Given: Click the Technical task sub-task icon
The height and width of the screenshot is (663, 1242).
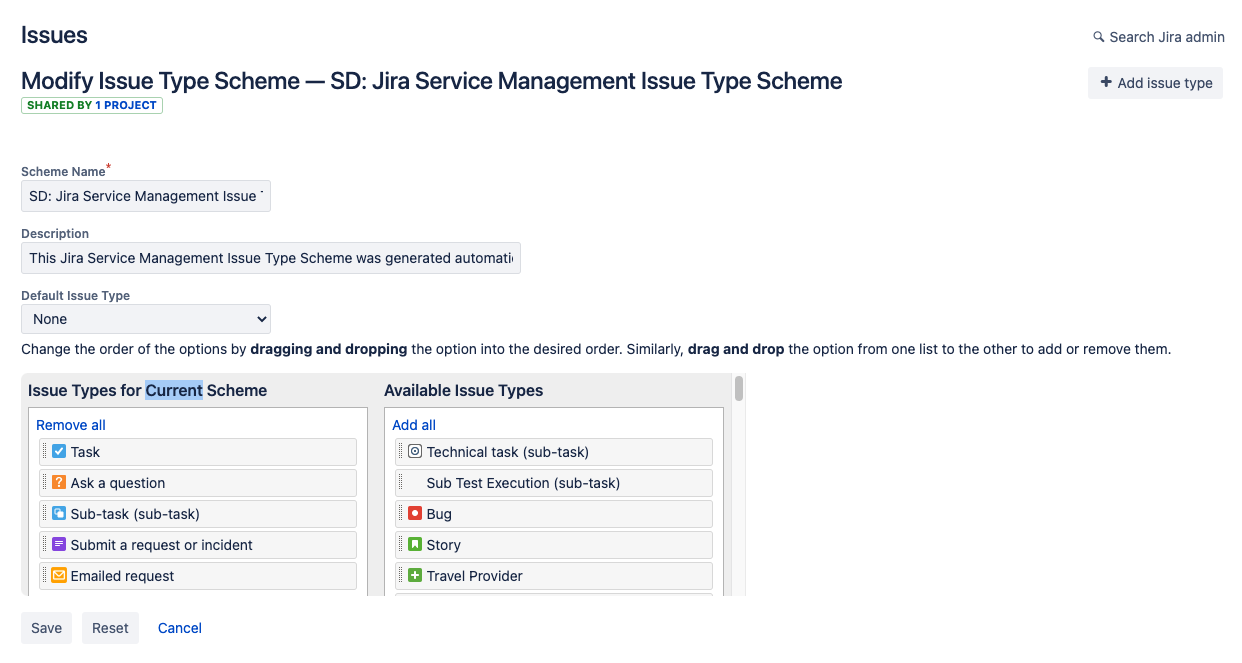Looking at the screenshot, I should click(x=414, y=451).
